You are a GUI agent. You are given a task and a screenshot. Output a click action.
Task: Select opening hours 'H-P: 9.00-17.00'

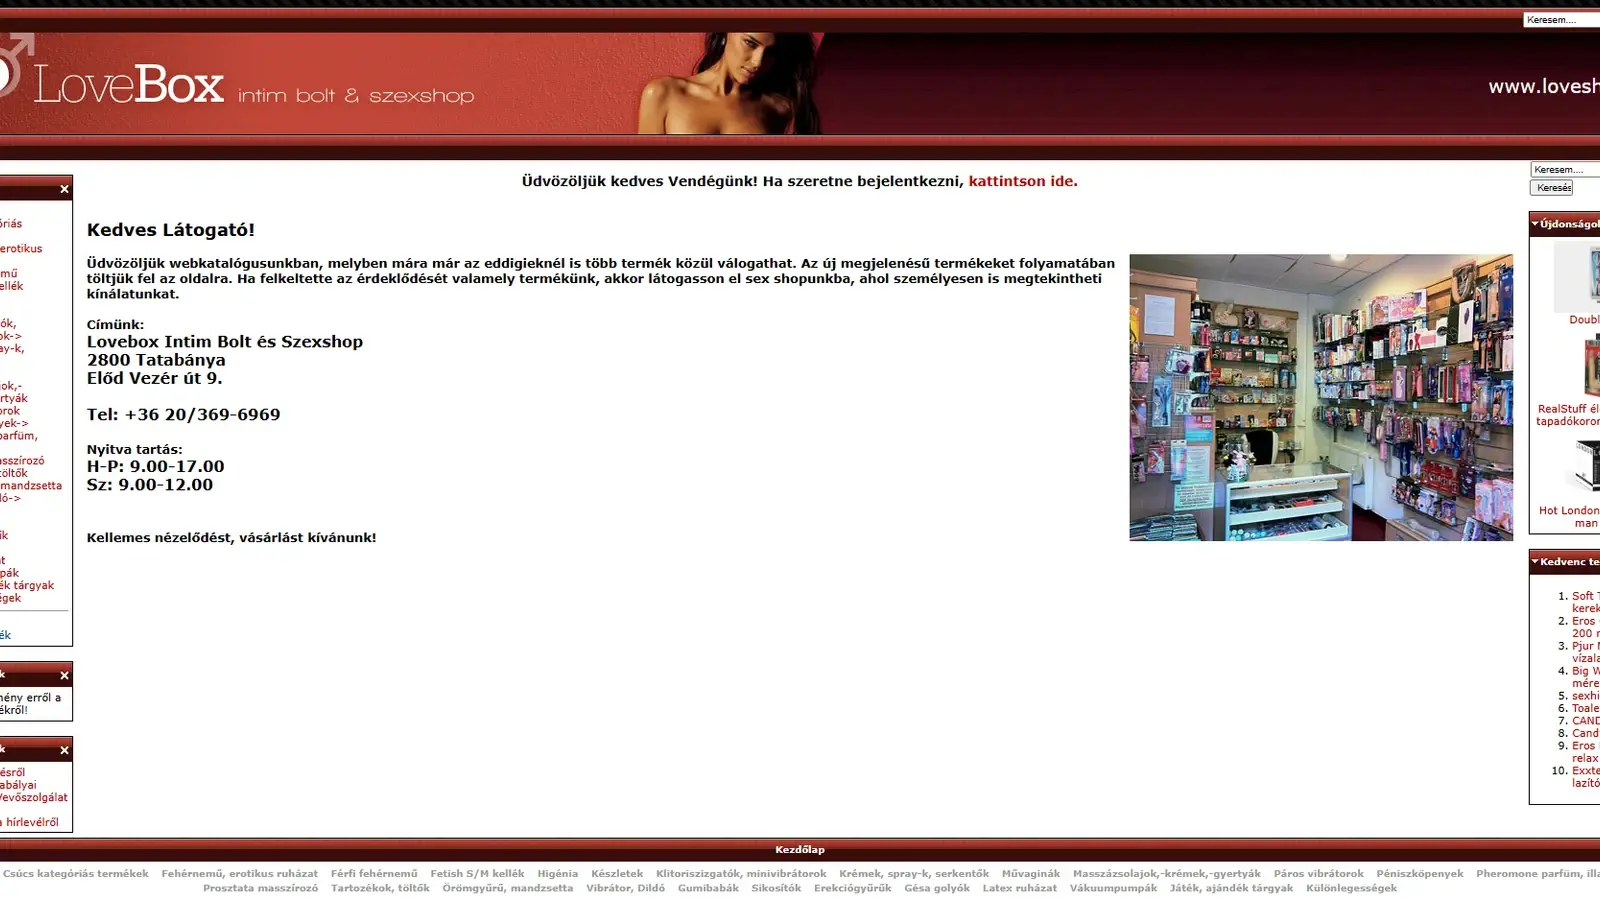[156, 467]
